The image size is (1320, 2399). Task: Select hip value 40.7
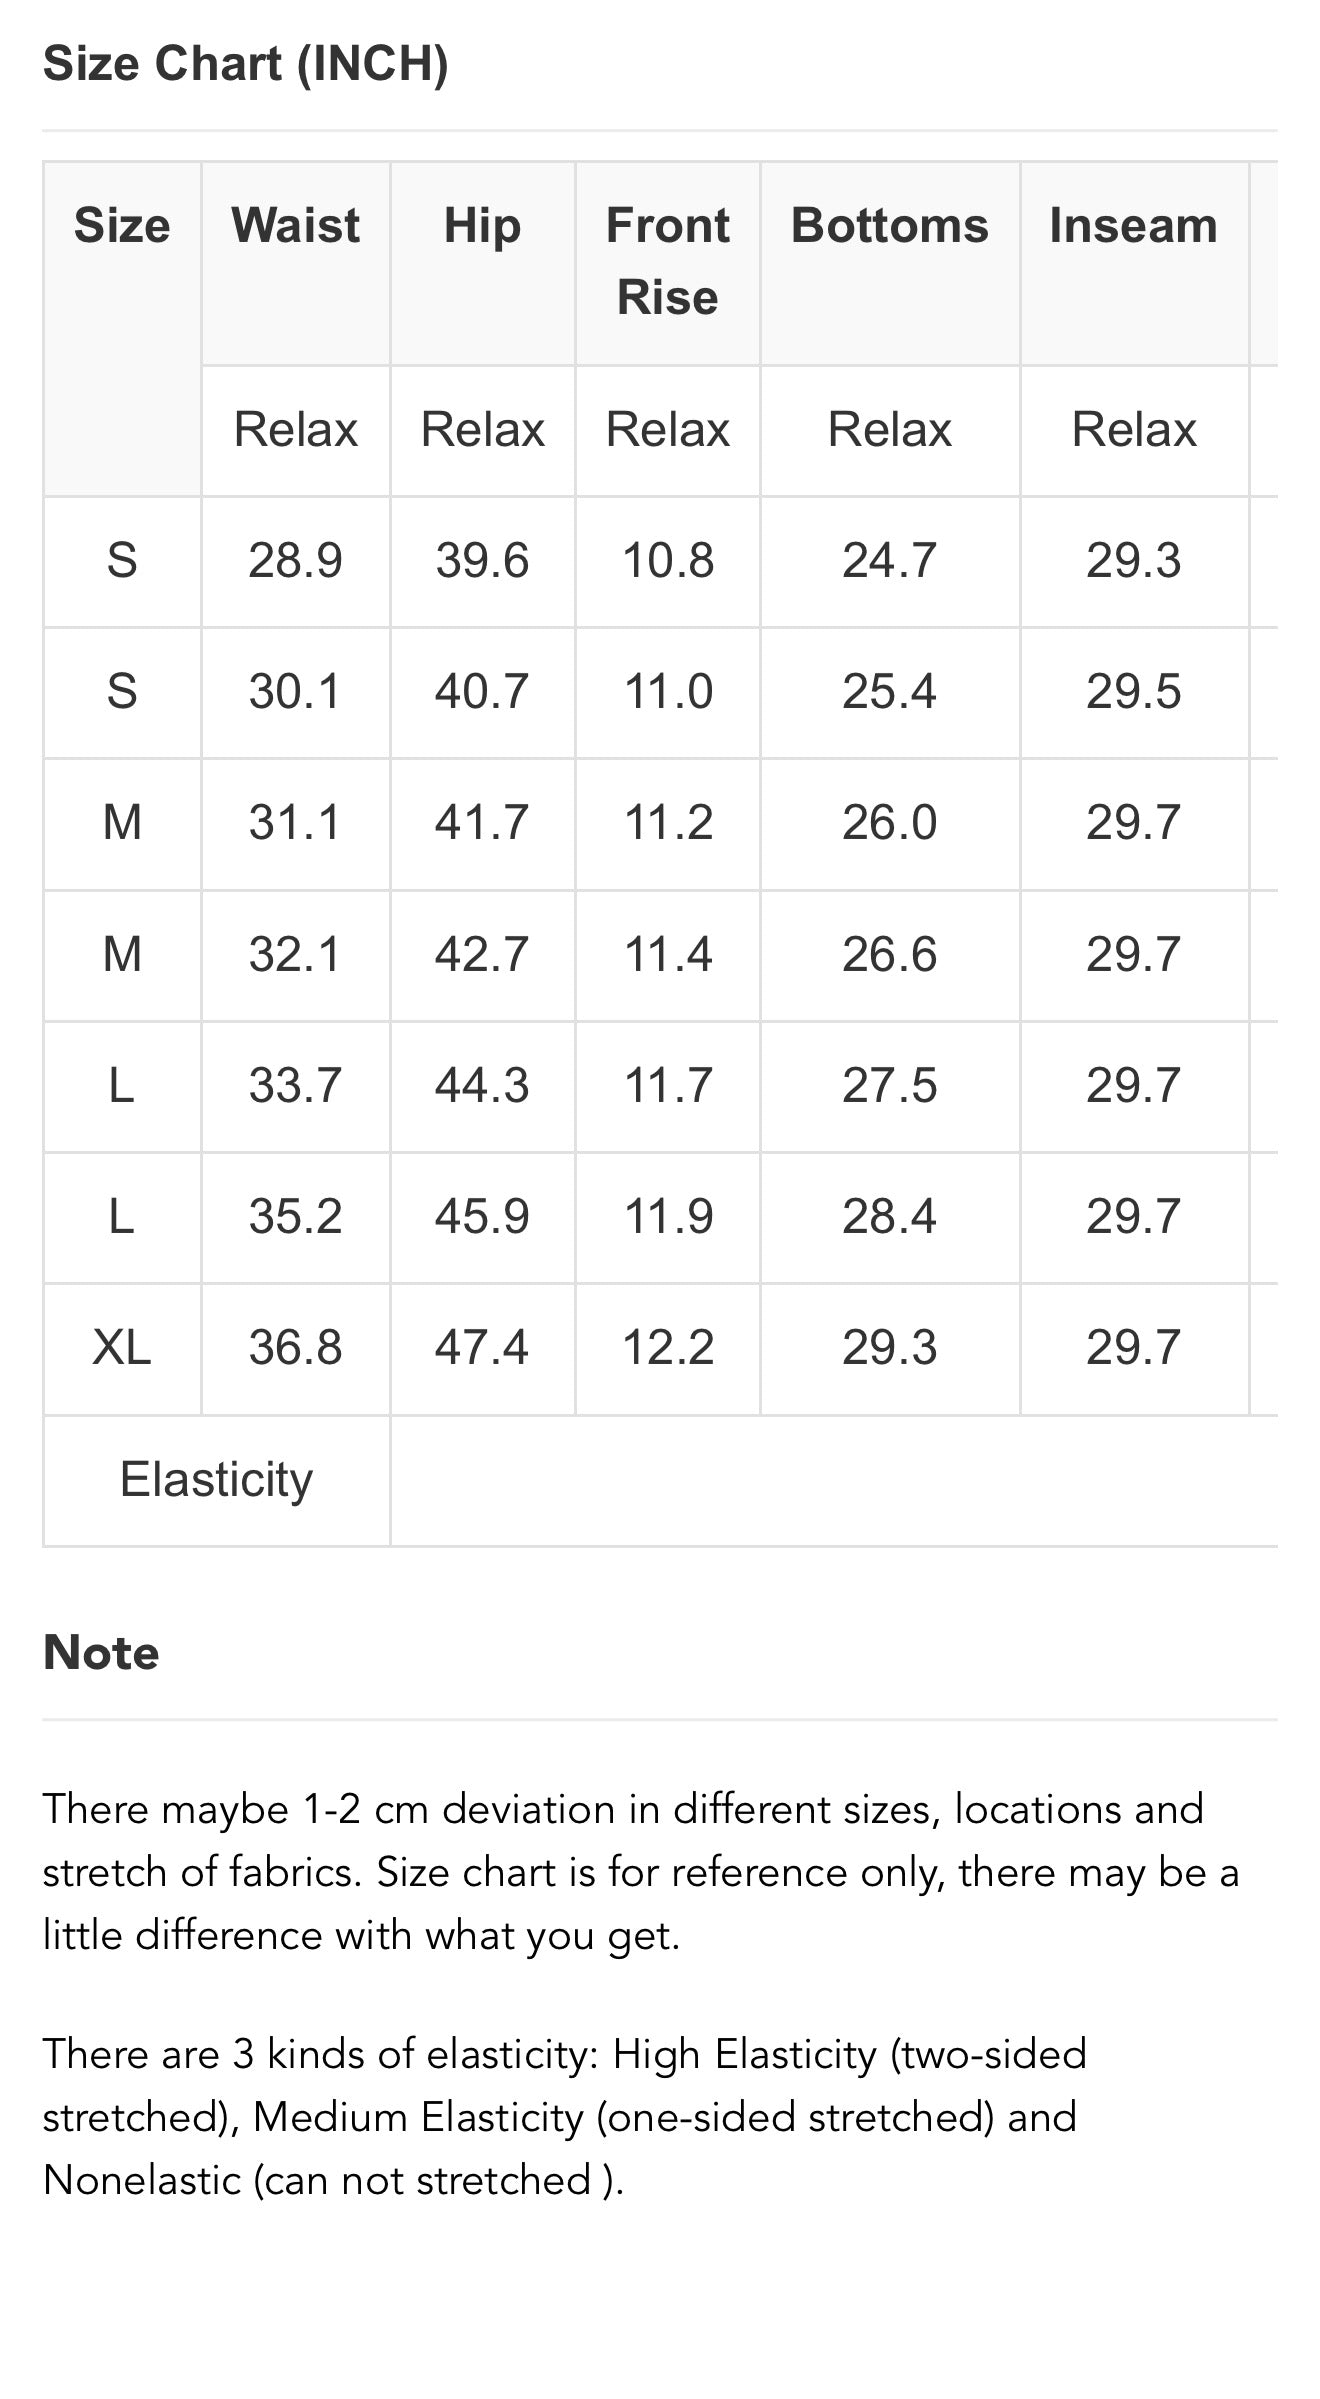[482, 691]
